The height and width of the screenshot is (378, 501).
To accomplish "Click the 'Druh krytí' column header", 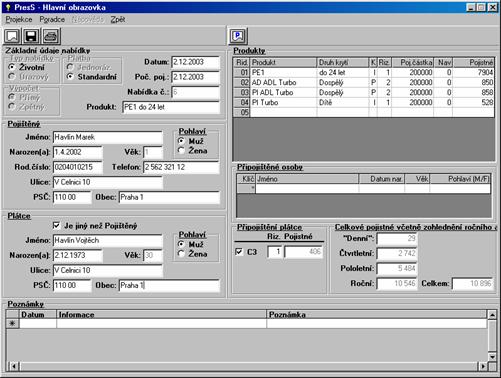I will (343, 62).
